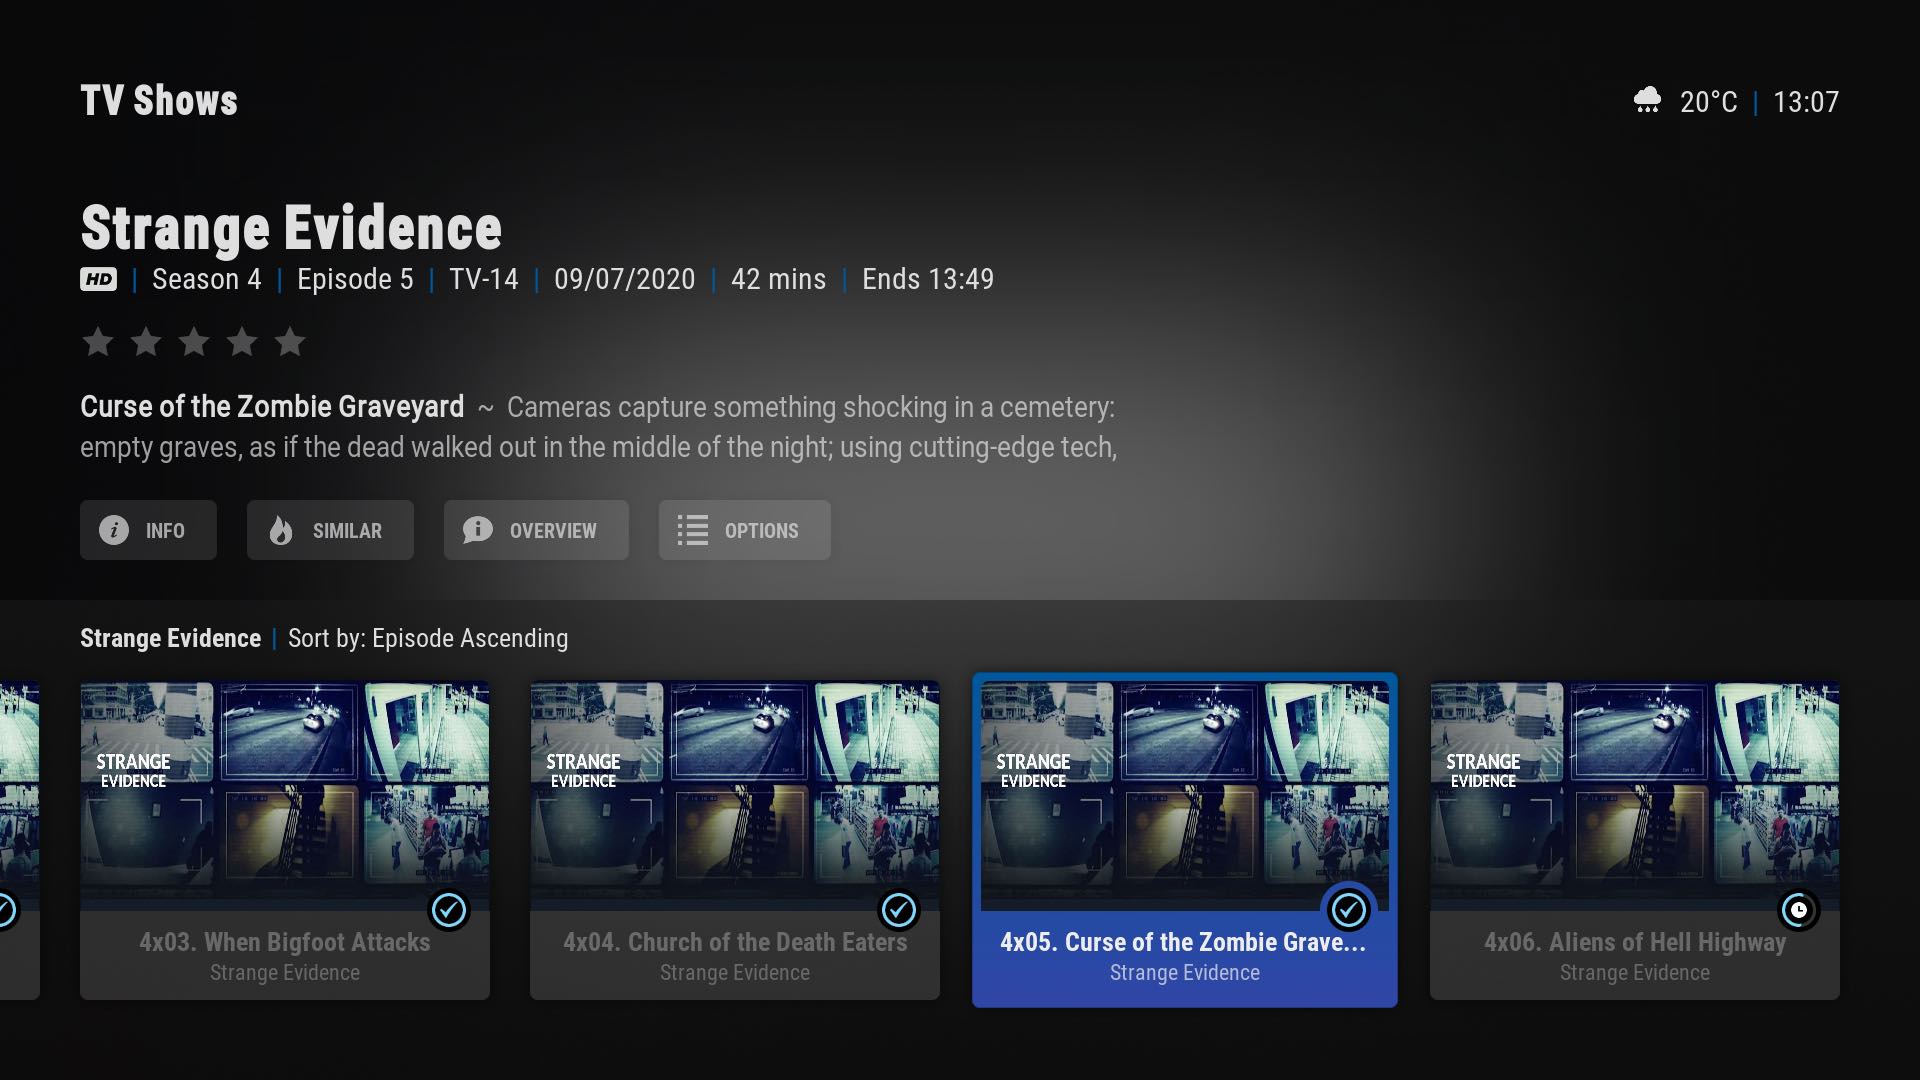
Task: Click the title '4x05. Curse of the Zombie Grave...'
Action: coord(1183,942)
